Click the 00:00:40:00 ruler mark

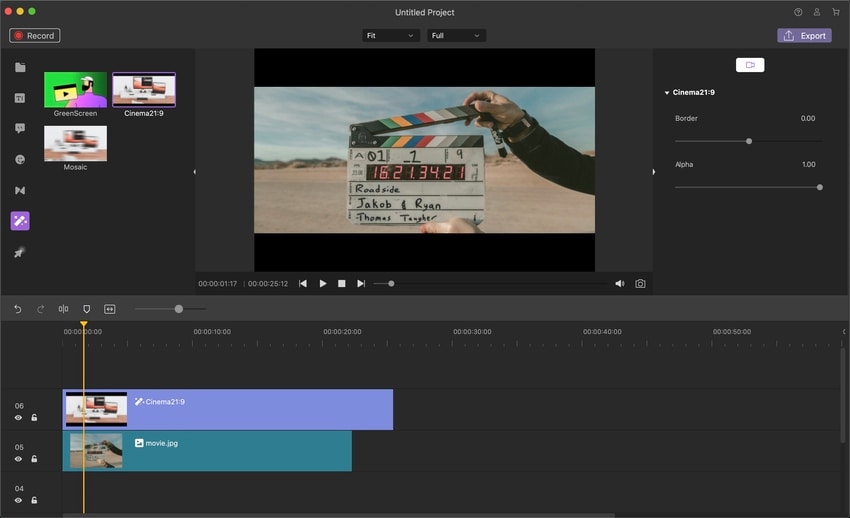602,332
